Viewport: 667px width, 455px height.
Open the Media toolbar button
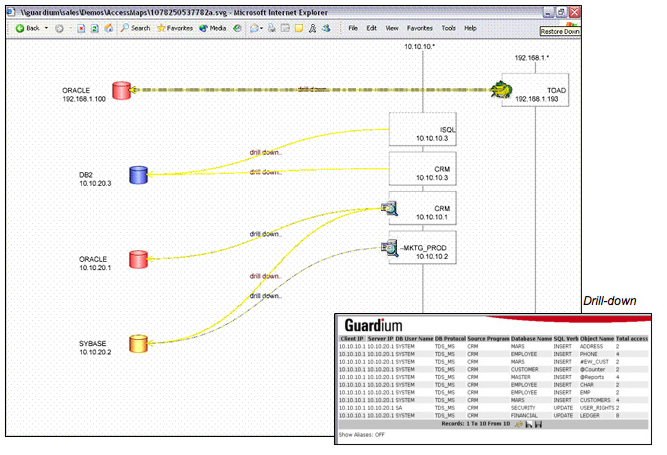coord(212,28)
